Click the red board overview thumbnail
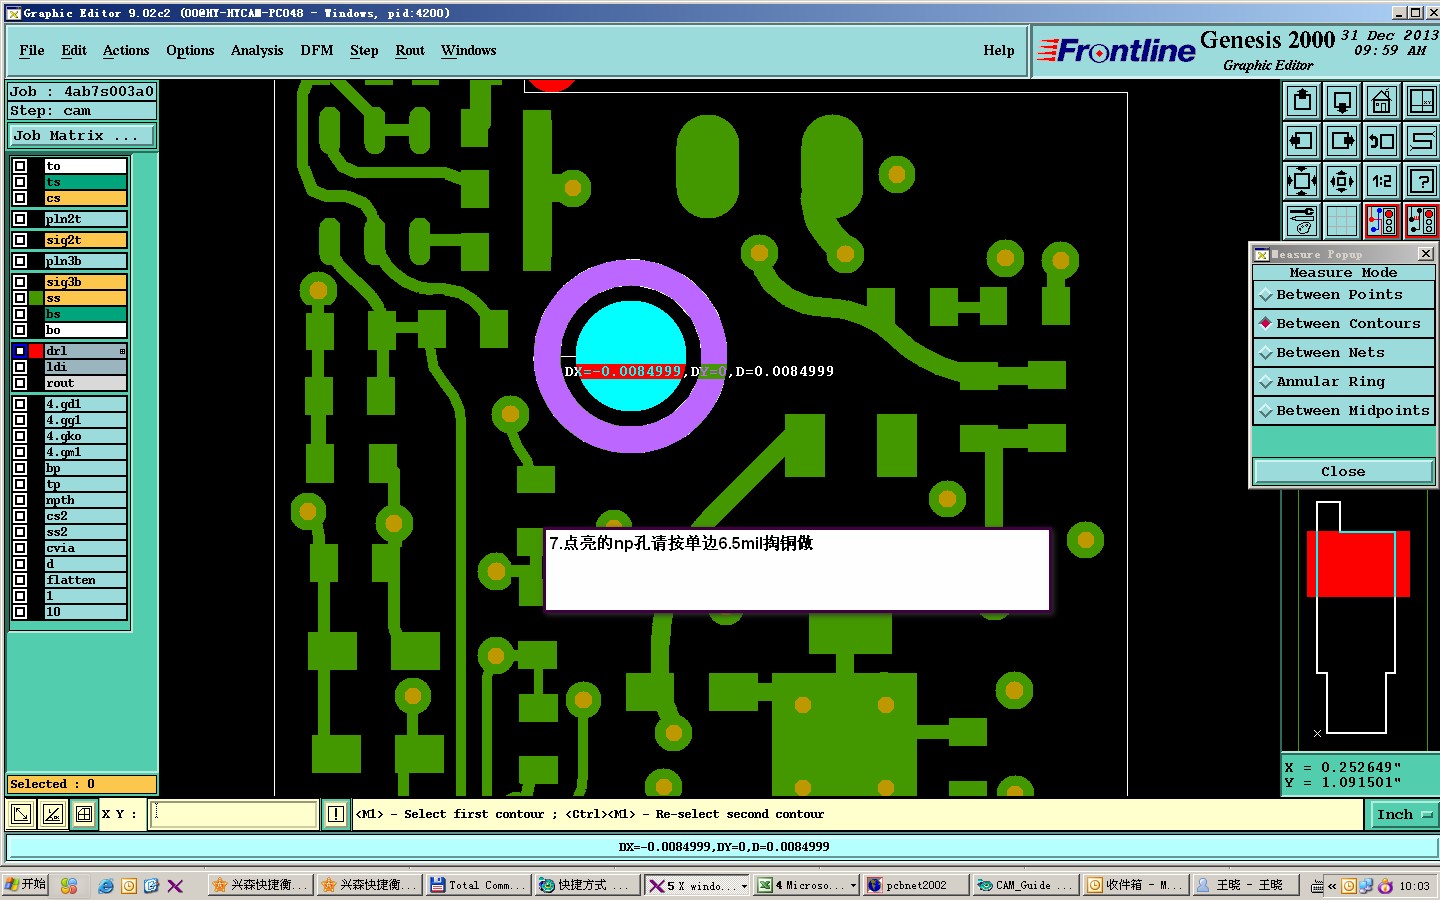 tap(1357, 564)
